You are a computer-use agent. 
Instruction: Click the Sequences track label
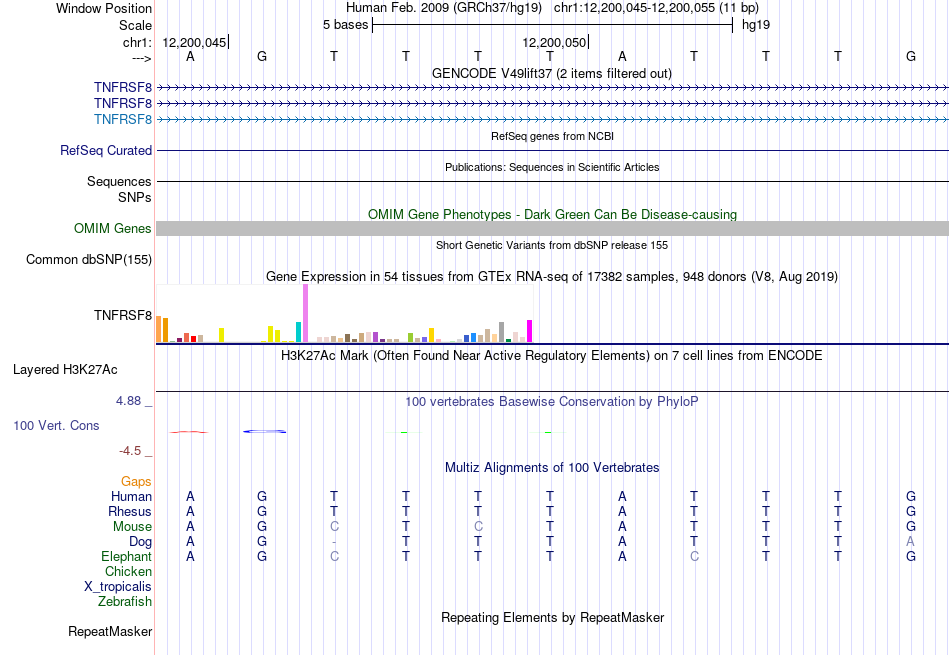[x=119, y=181]
